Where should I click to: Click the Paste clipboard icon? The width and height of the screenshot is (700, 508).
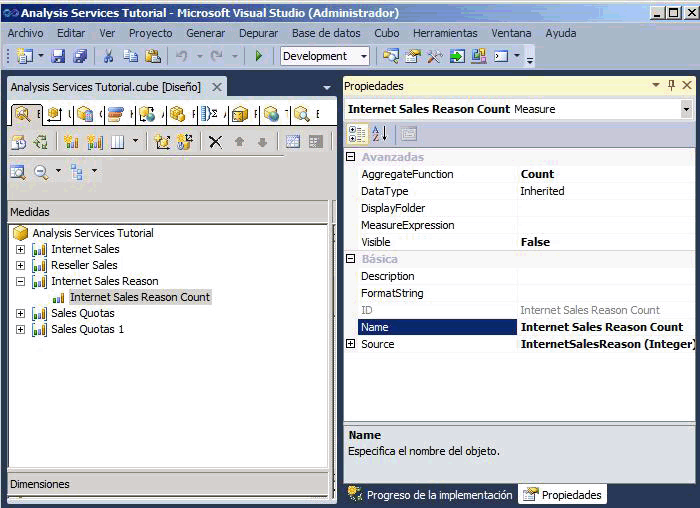click(x=153, y=56)
